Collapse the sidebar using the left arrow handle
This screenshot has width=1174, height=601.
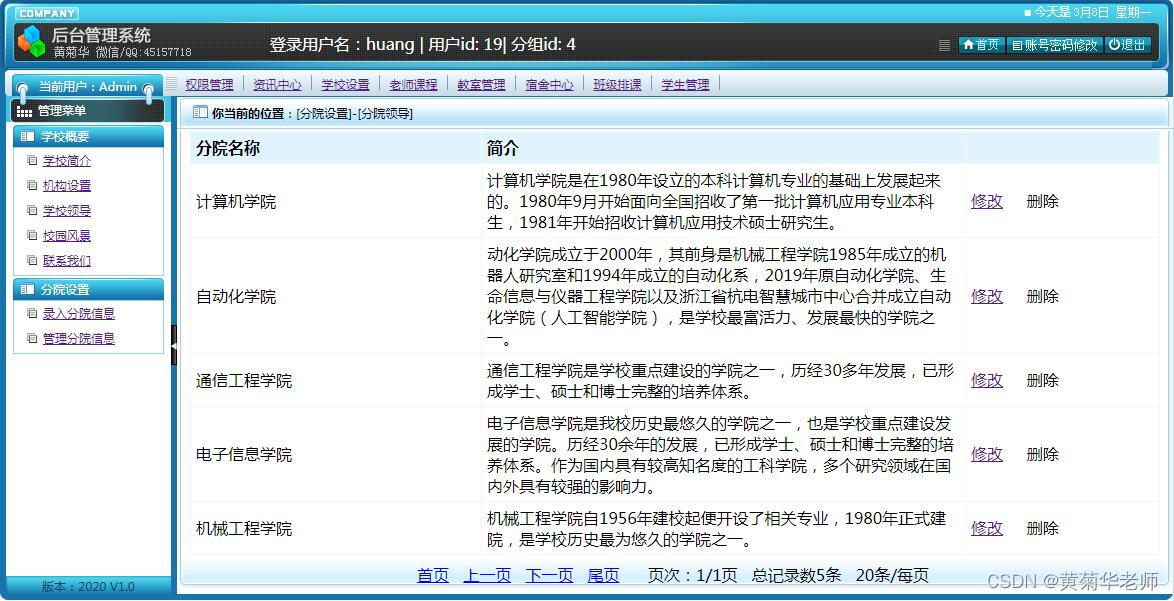[176, 345]
